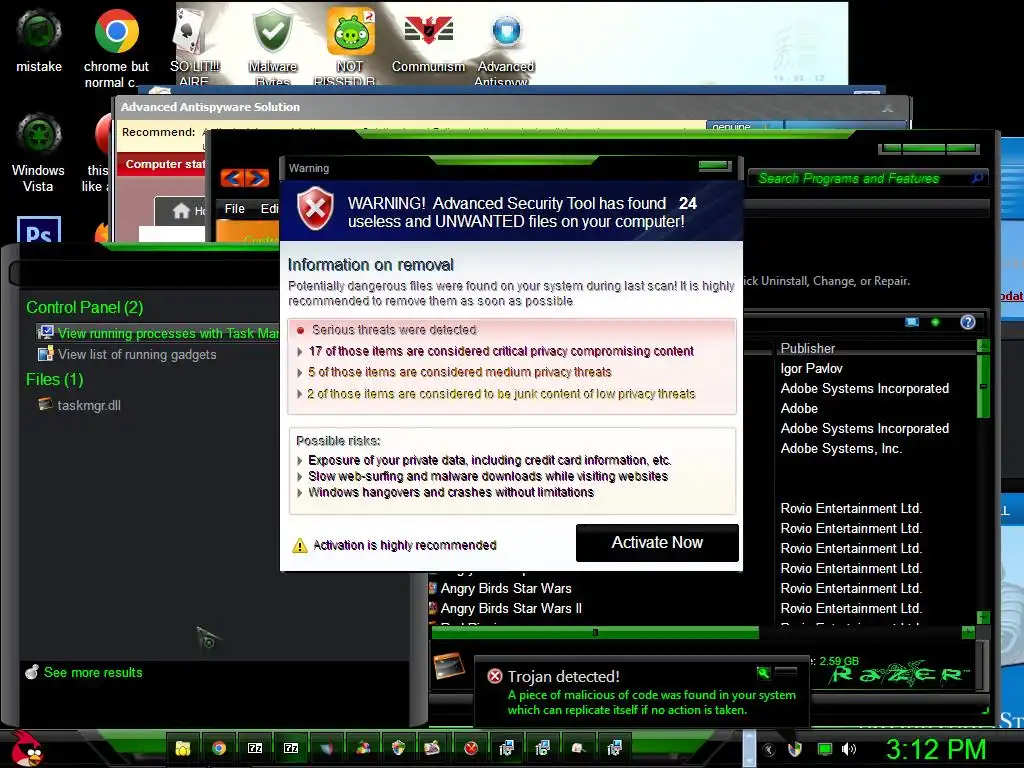Select the Igor Pavlov publisher row

pos(811,368)
